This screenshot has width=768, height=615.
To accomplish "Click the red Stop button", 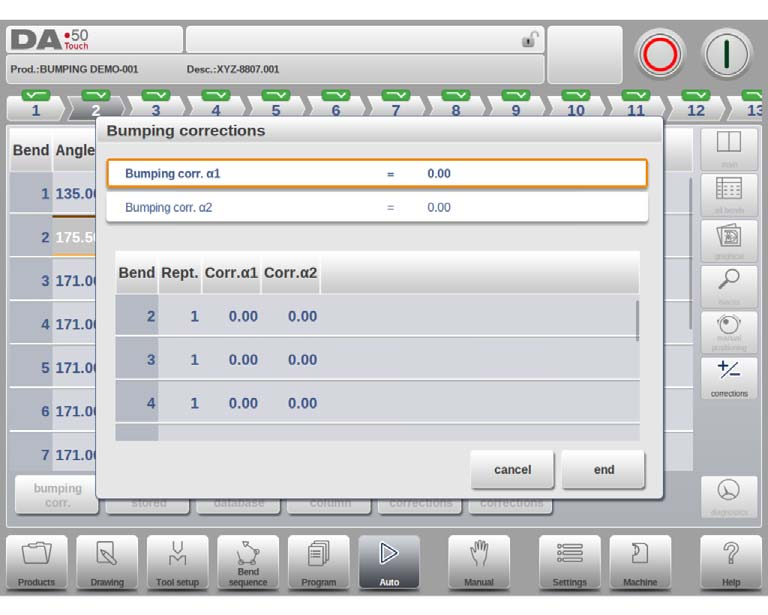I will tap(660, 54).
